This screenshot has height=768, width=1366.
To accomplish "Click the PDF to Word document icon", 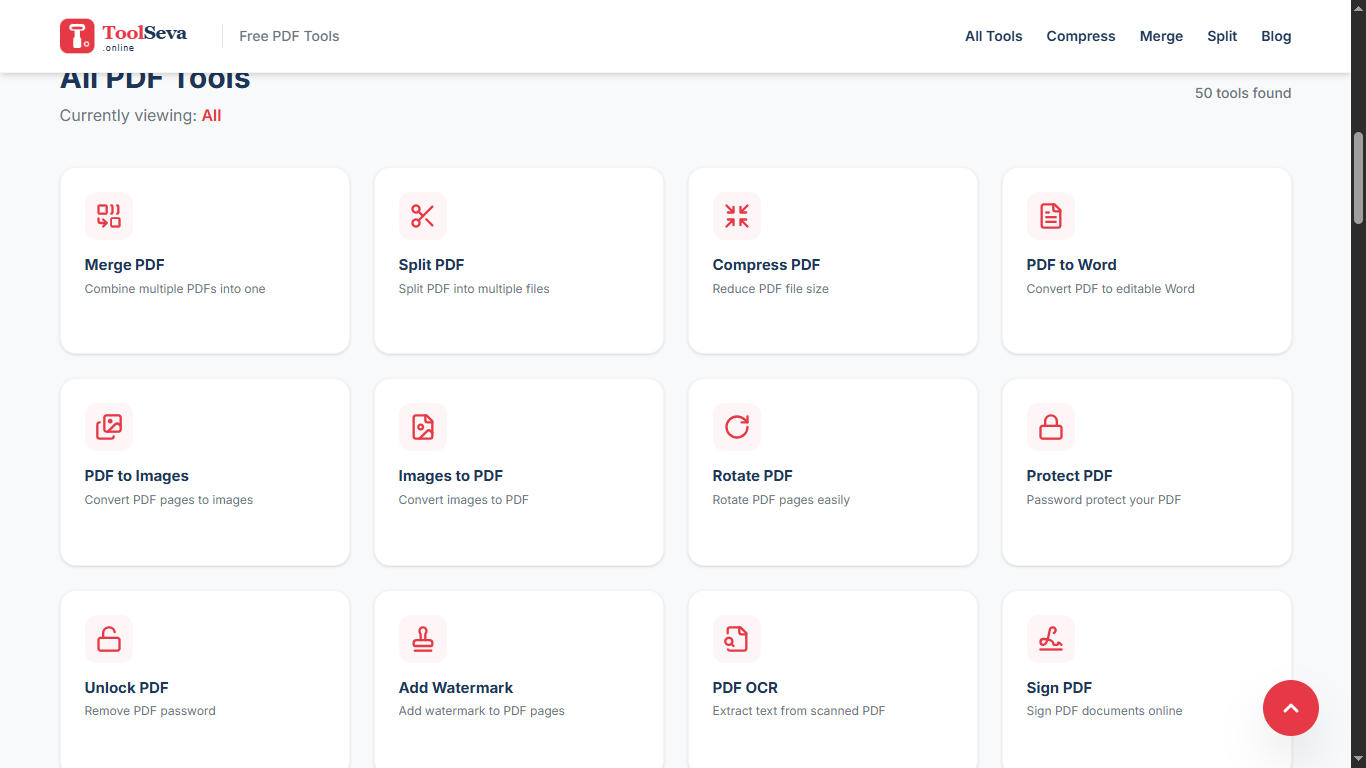I will point(1051,216).
